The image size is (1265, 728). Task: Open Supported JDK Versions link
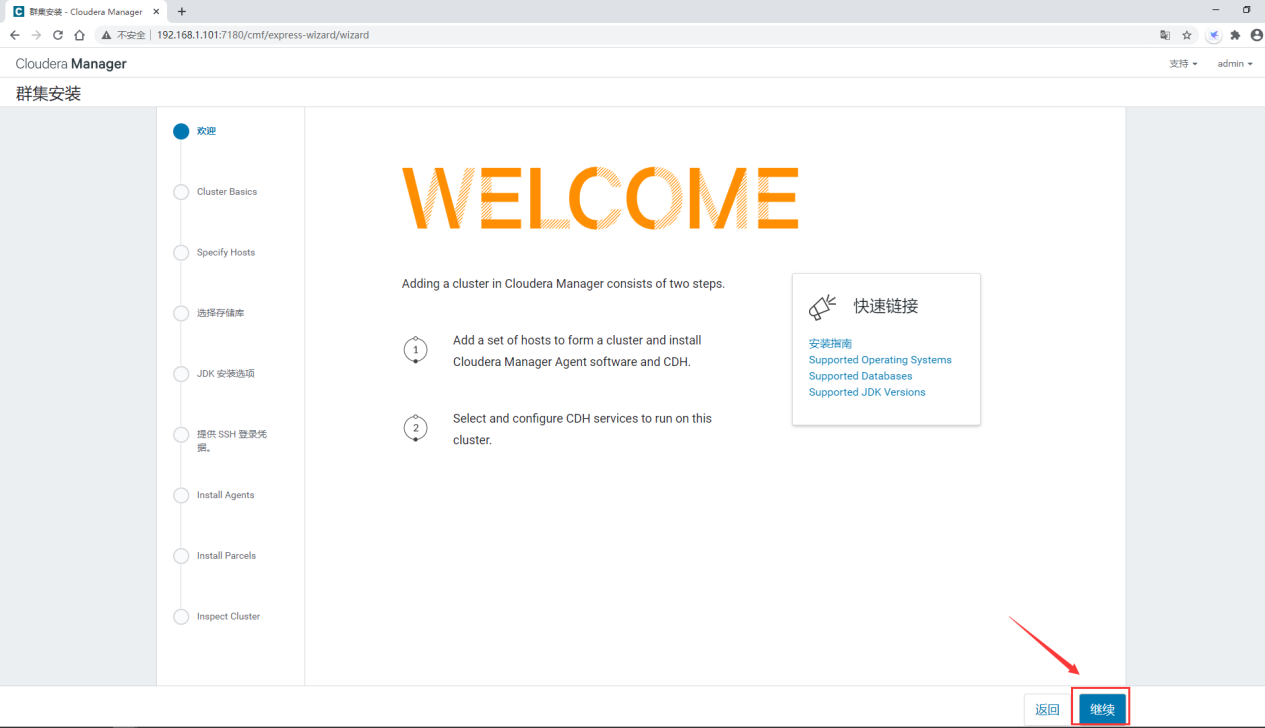point(867,392)
